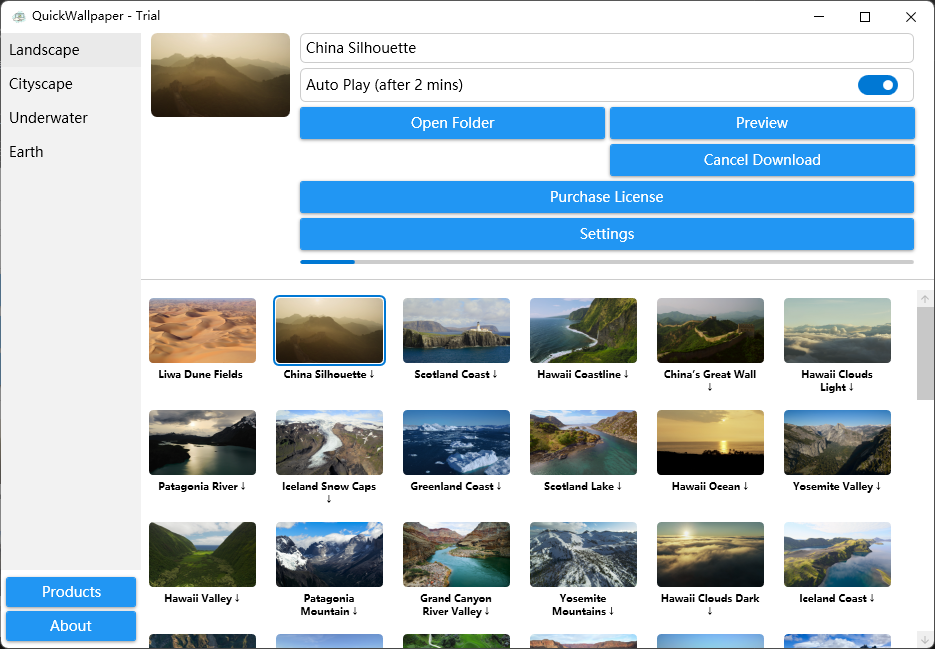Download Yosemite Valley via its arrow icon
This screenshot has height=649, width=935.
[877, 486]
